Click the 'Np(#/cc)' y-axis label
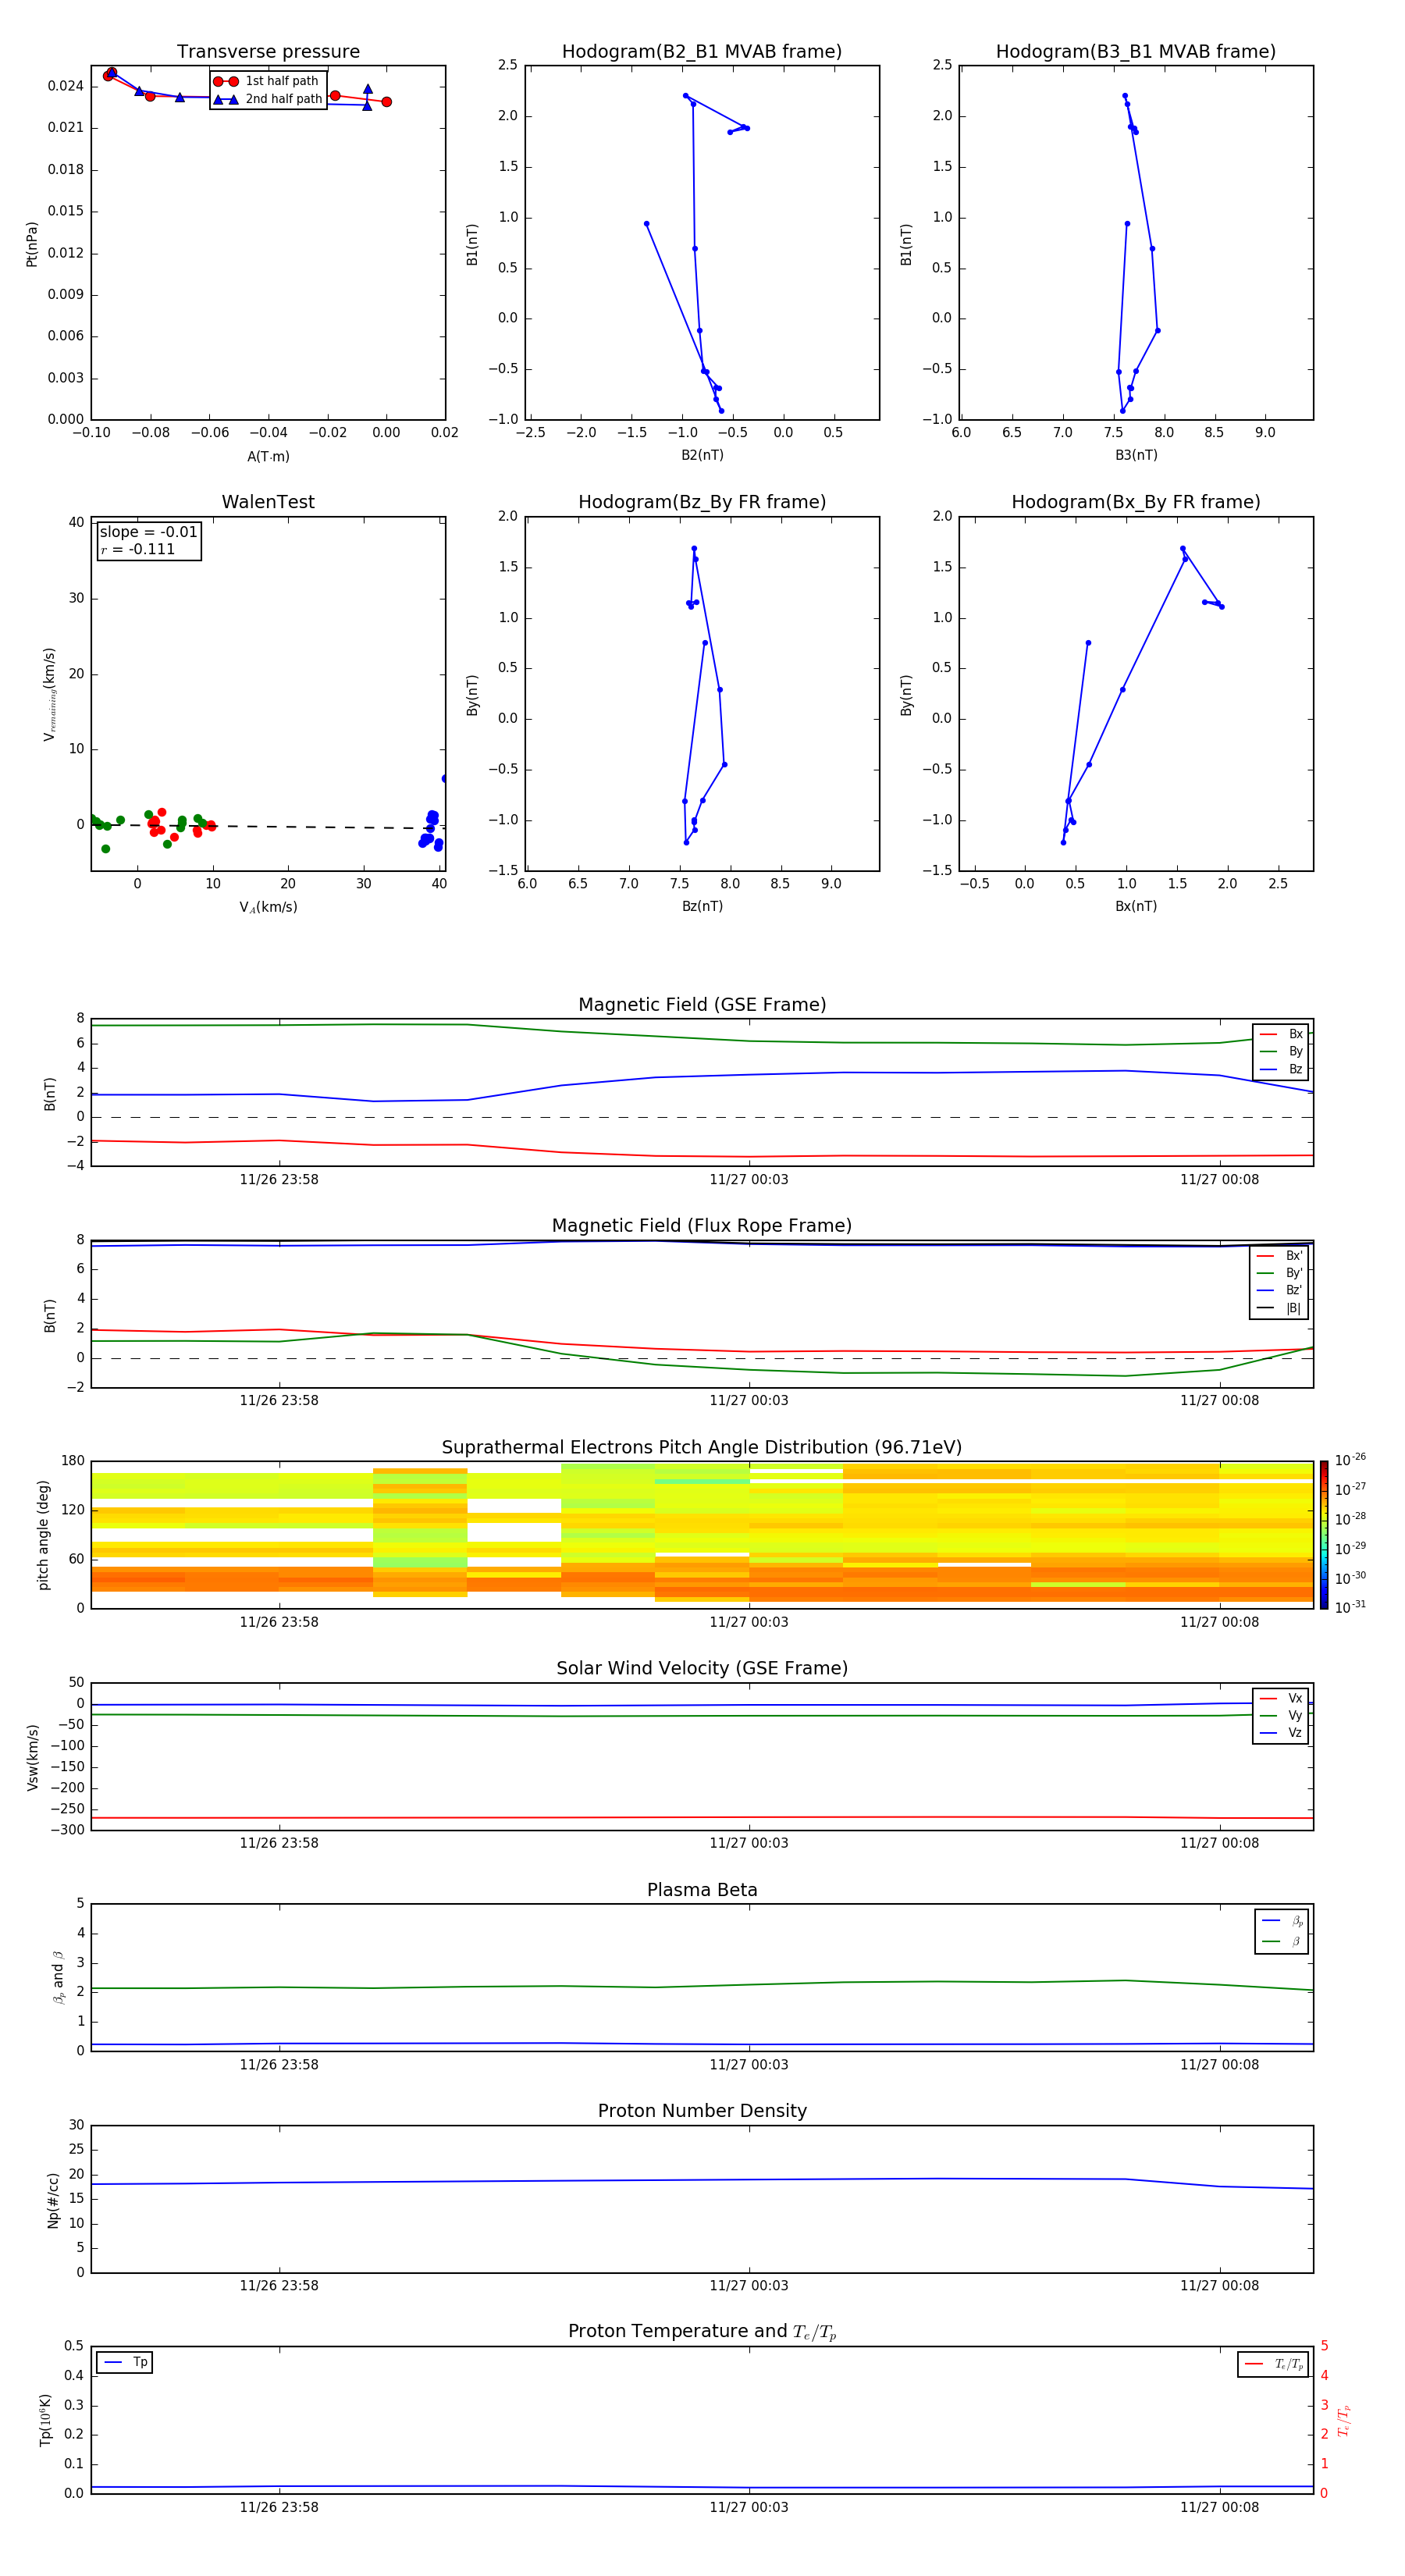The width and height of the screenshot is (1405, 2576). pos(53,2200)
